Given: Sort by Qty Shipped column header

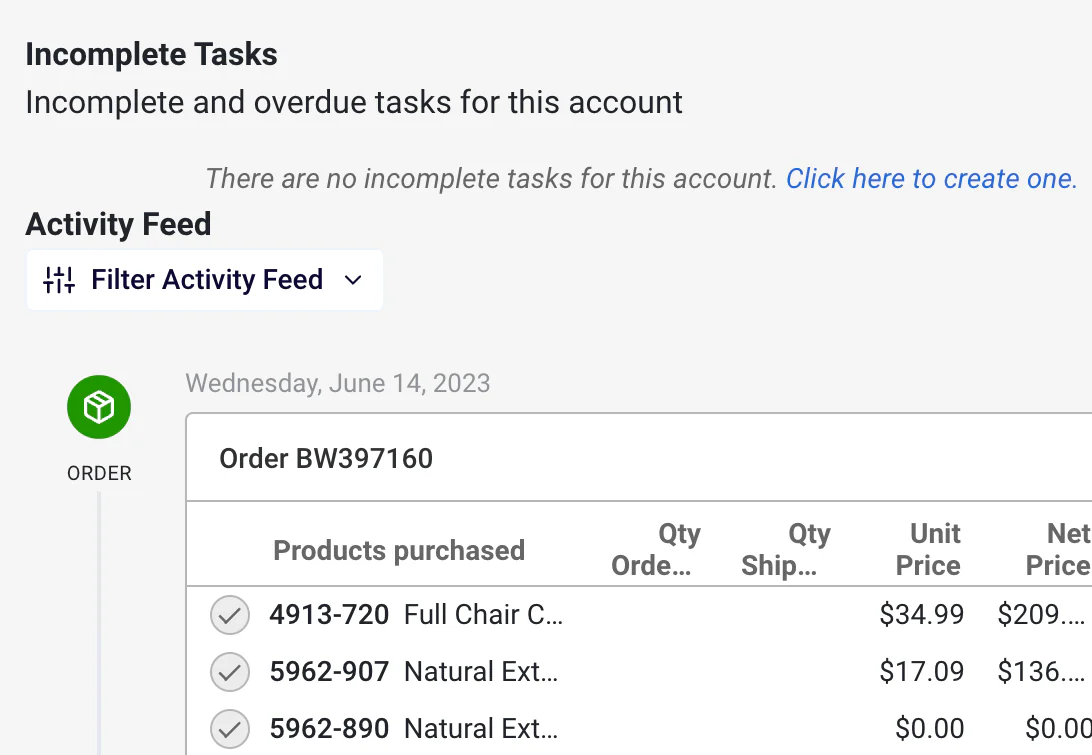Looking at the screenshot, I should pyautogui.click(x=786, y=550).
